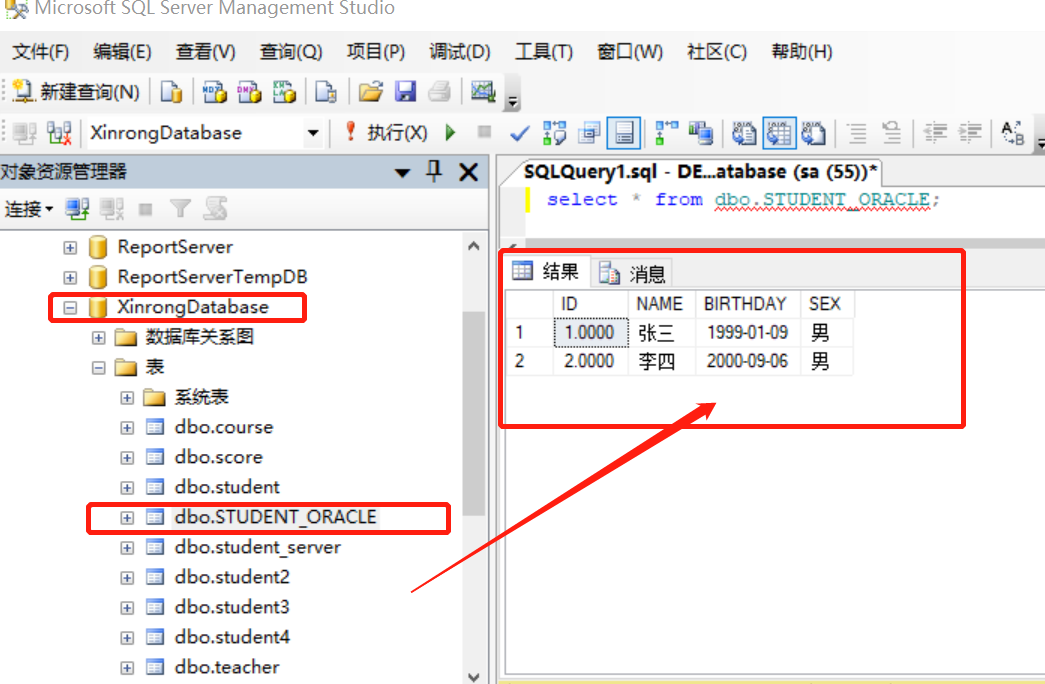Toggle IntelliSense enabled button
Image resolution: width=1045 pixels, height=684 pixels.
point(624,133)
